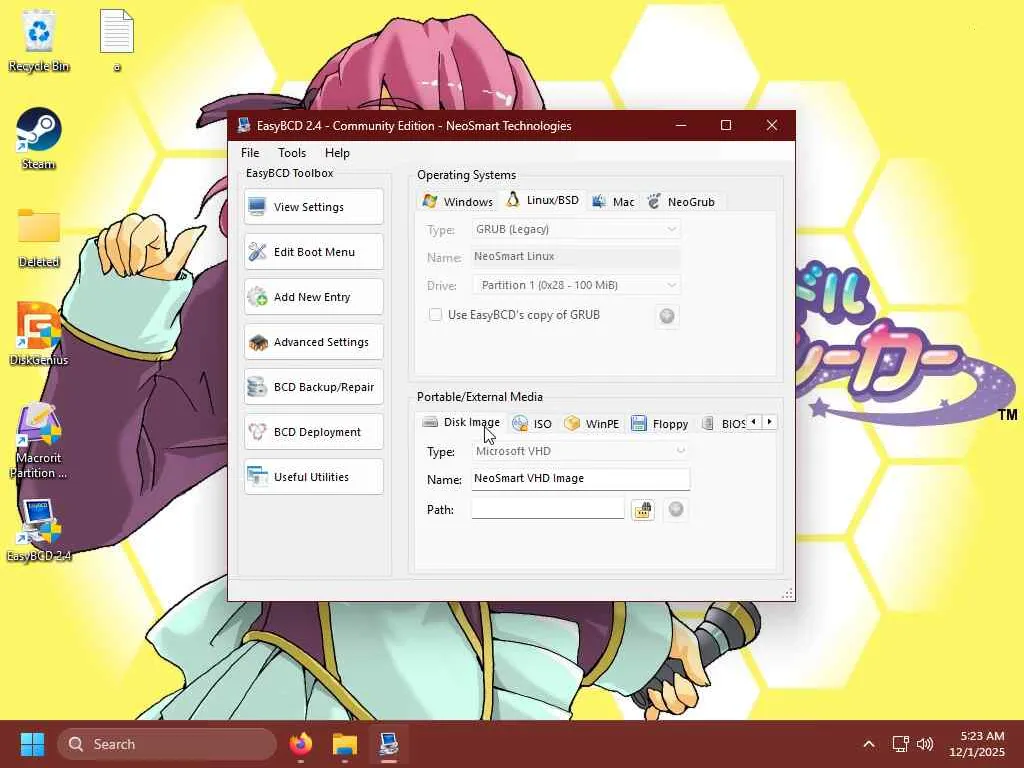Switch to the Floppy tab
Image resolution: width=1024 pixels, height=768 pixels.
[x=660, y=424]
